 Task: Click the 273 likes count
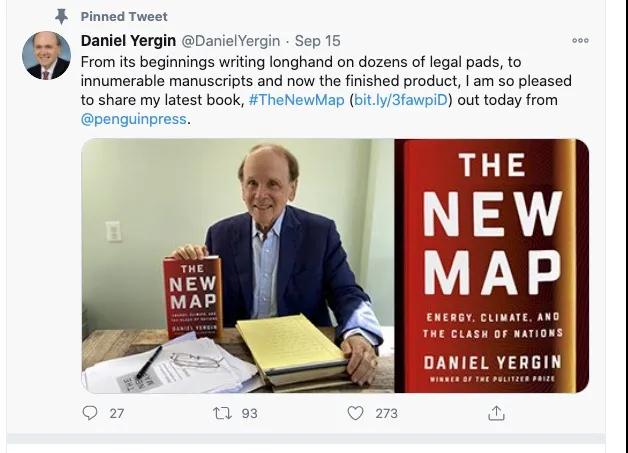click(386, 413)
